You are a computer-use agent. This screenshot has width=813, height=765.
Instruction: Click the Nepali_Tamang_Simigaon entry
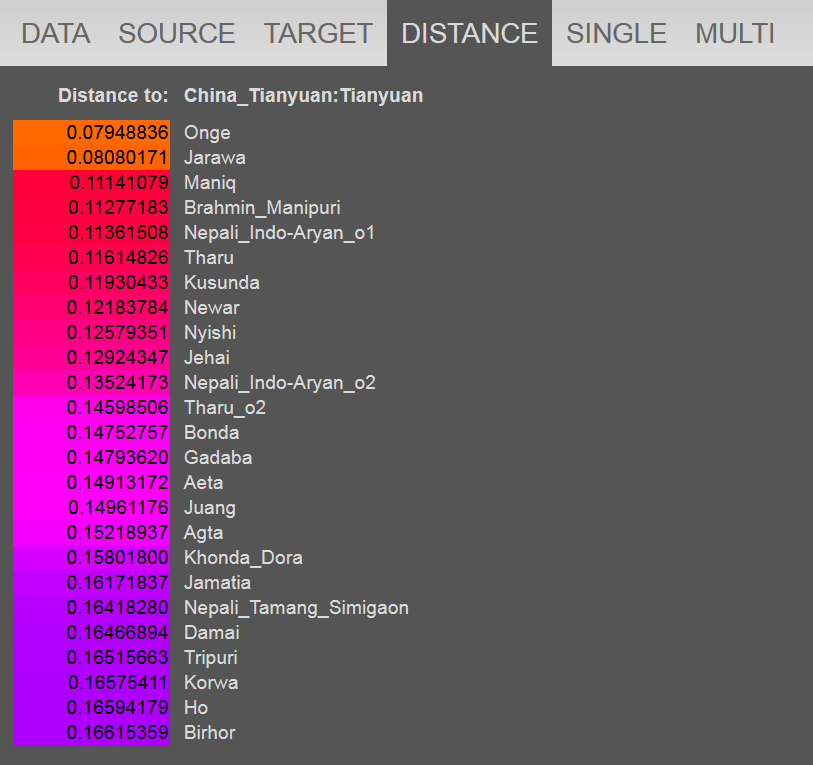(297, 607)
